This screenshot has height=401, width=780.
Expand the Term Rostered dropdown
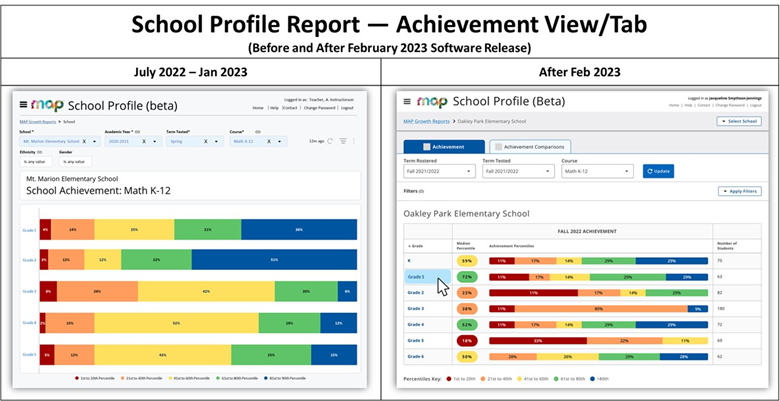click(x=437, y=171)
